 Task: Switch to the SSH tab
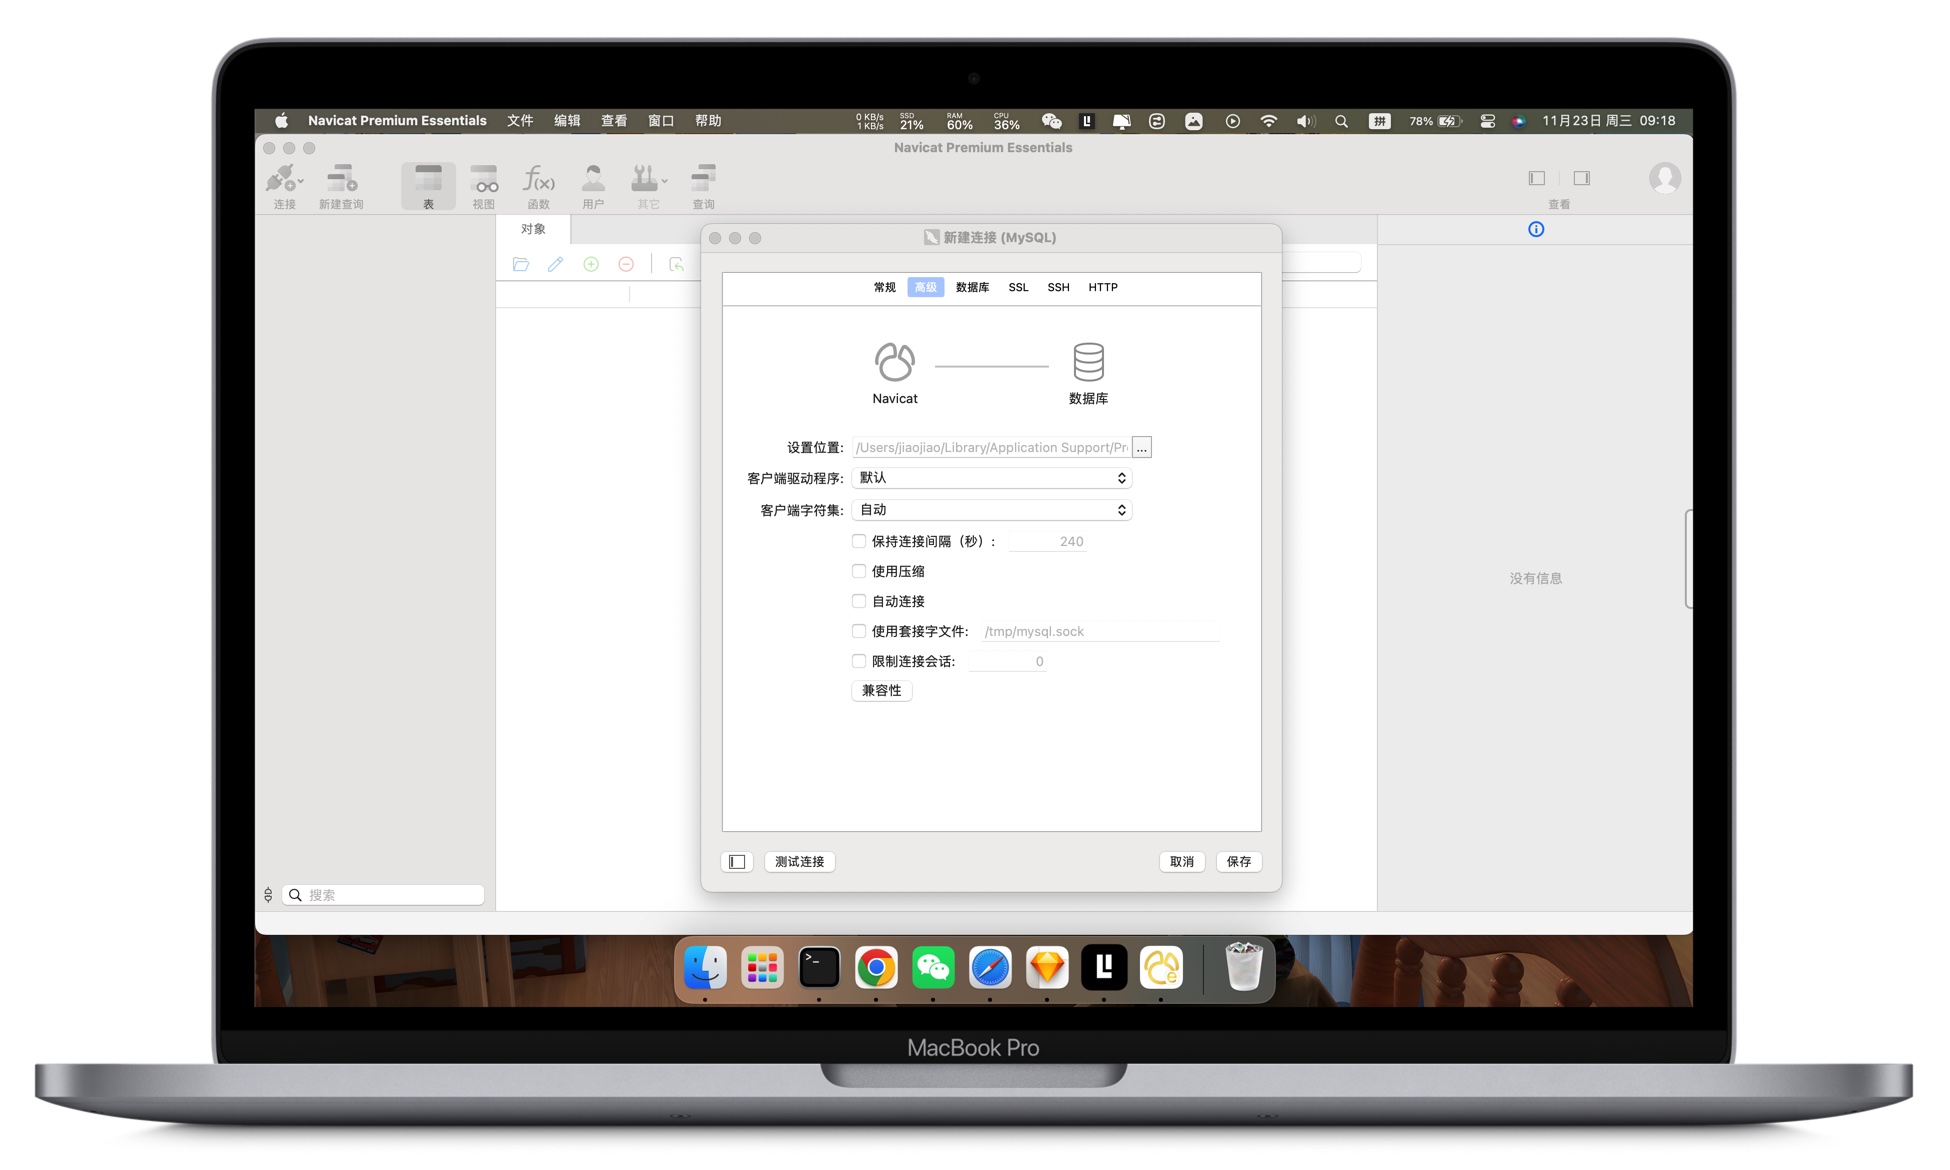[x=1058, y=287]
